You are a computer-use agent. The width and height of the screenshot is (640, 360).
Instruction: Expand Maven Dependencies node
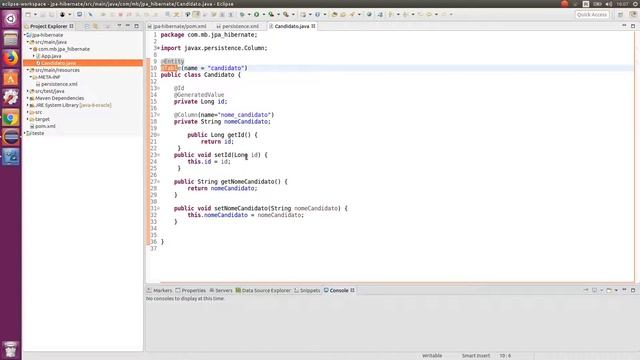pos(28,98)
